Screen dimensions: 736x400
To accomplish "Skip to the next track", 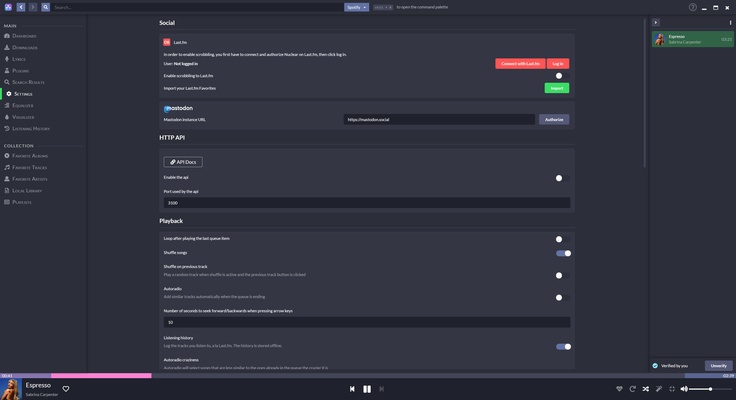I will (x=382, y=389).
